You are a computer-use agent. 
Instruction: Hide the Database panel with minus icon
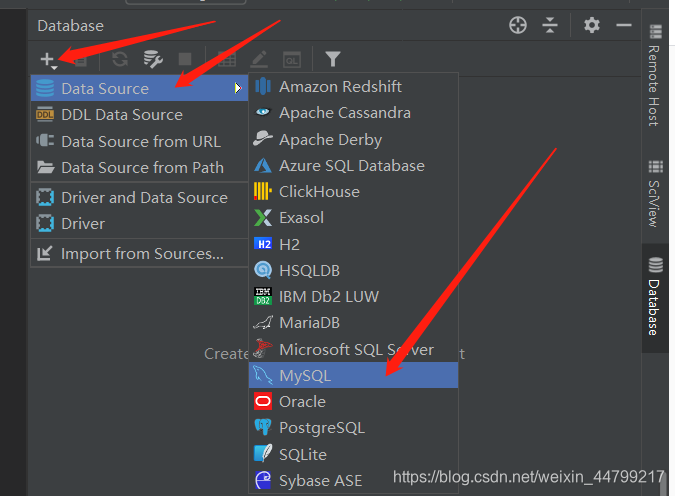click(624, 25)
